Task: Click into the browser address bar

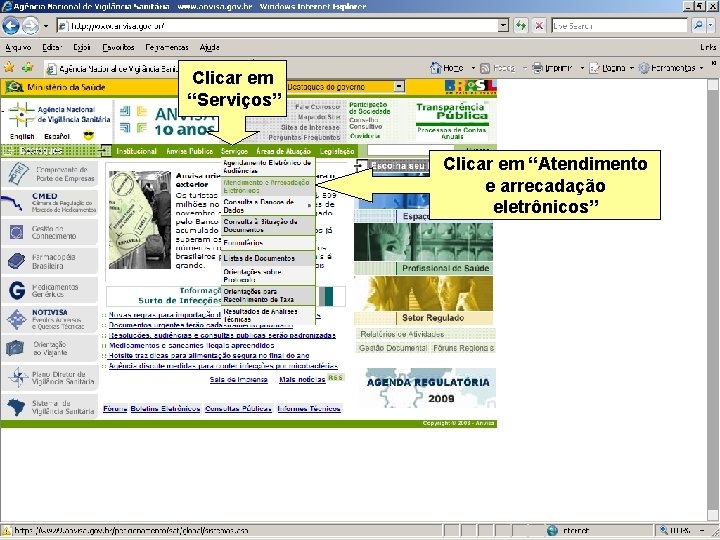Action: 277,26
